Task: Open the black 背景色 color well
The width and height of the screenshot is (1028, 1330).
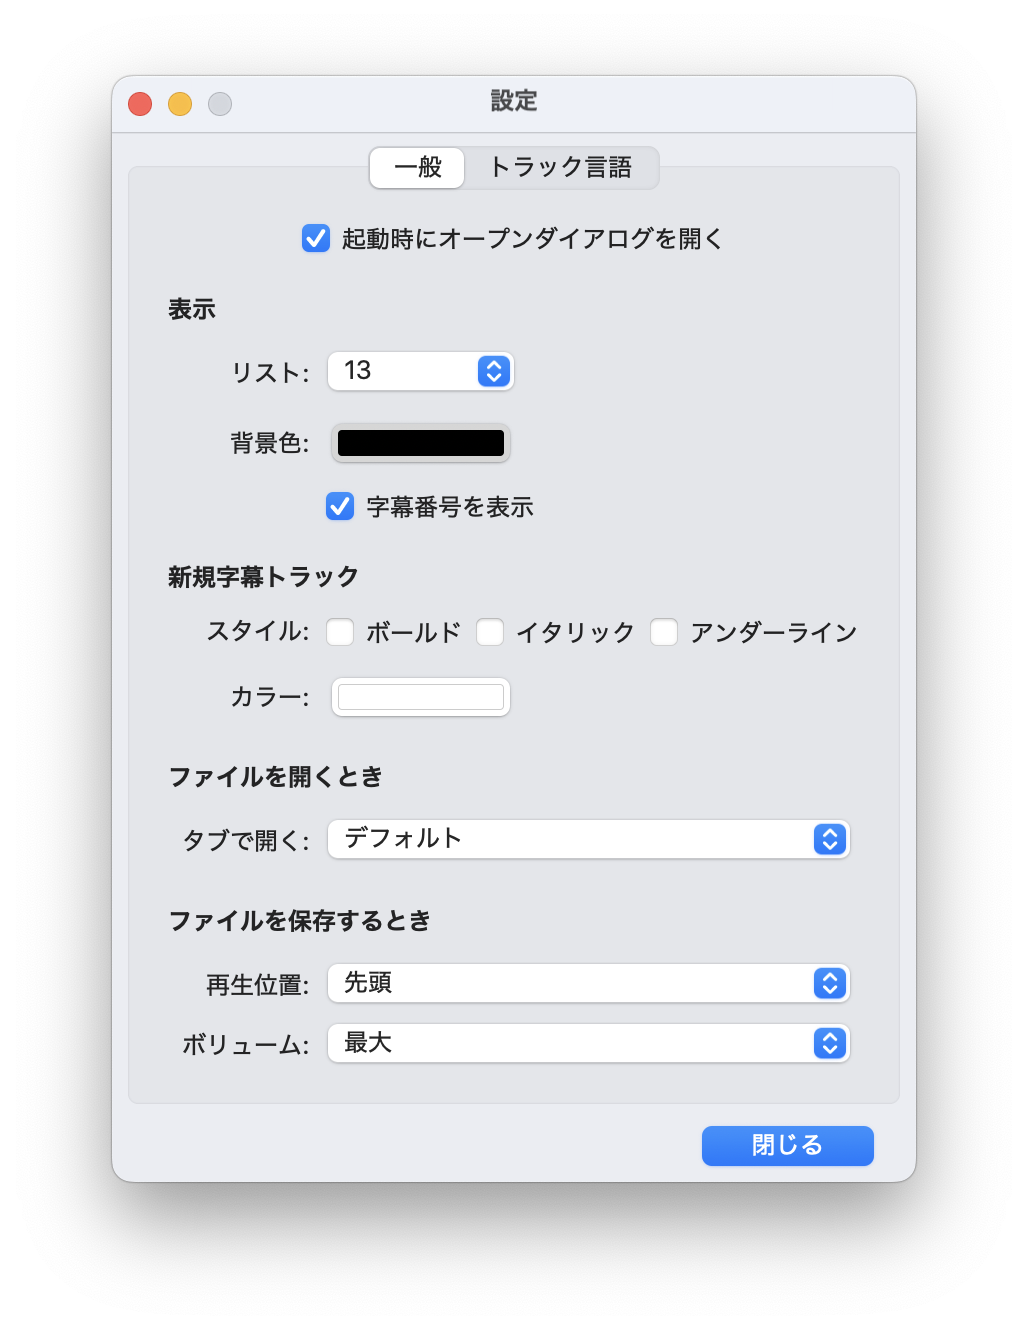Action: pos(421,443)
